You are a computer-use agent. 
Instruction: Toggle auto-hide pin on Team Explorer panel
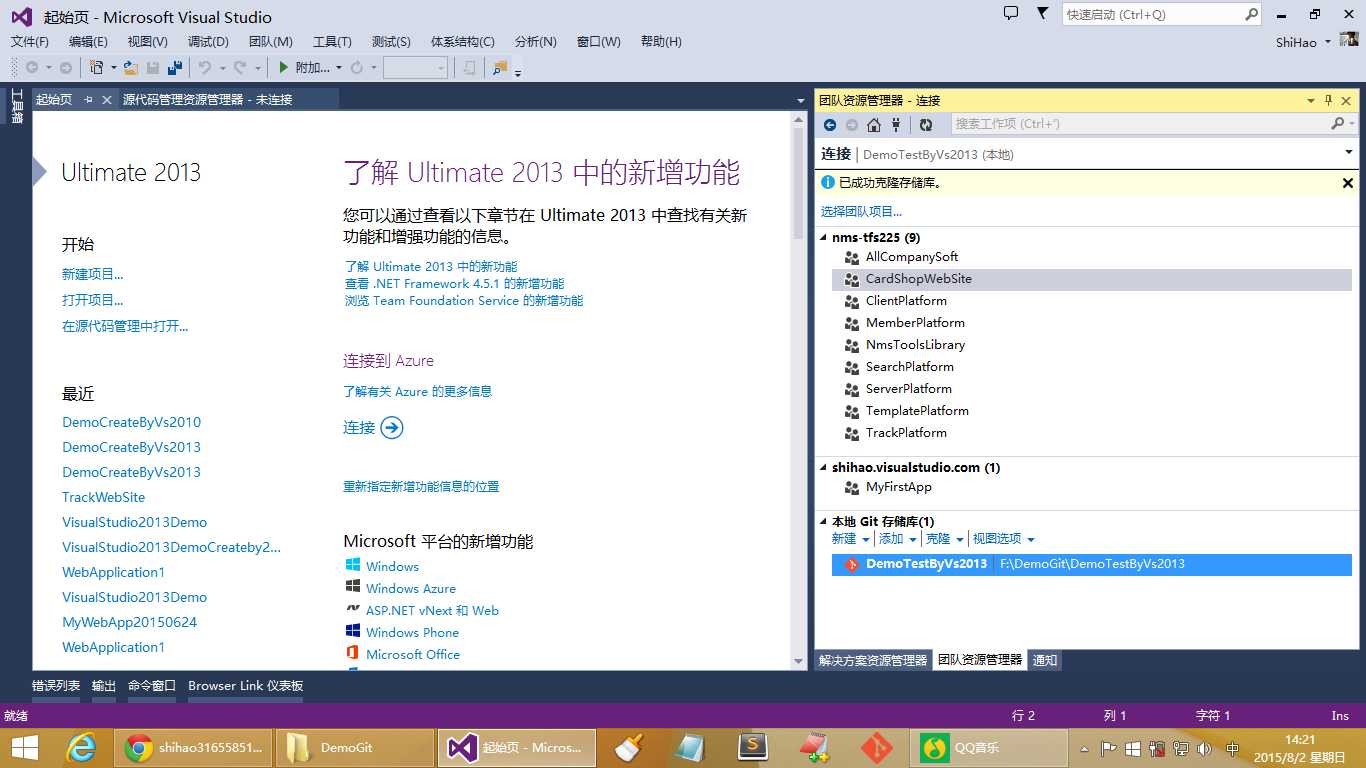pyautogui.click(x=1329, y=100)
